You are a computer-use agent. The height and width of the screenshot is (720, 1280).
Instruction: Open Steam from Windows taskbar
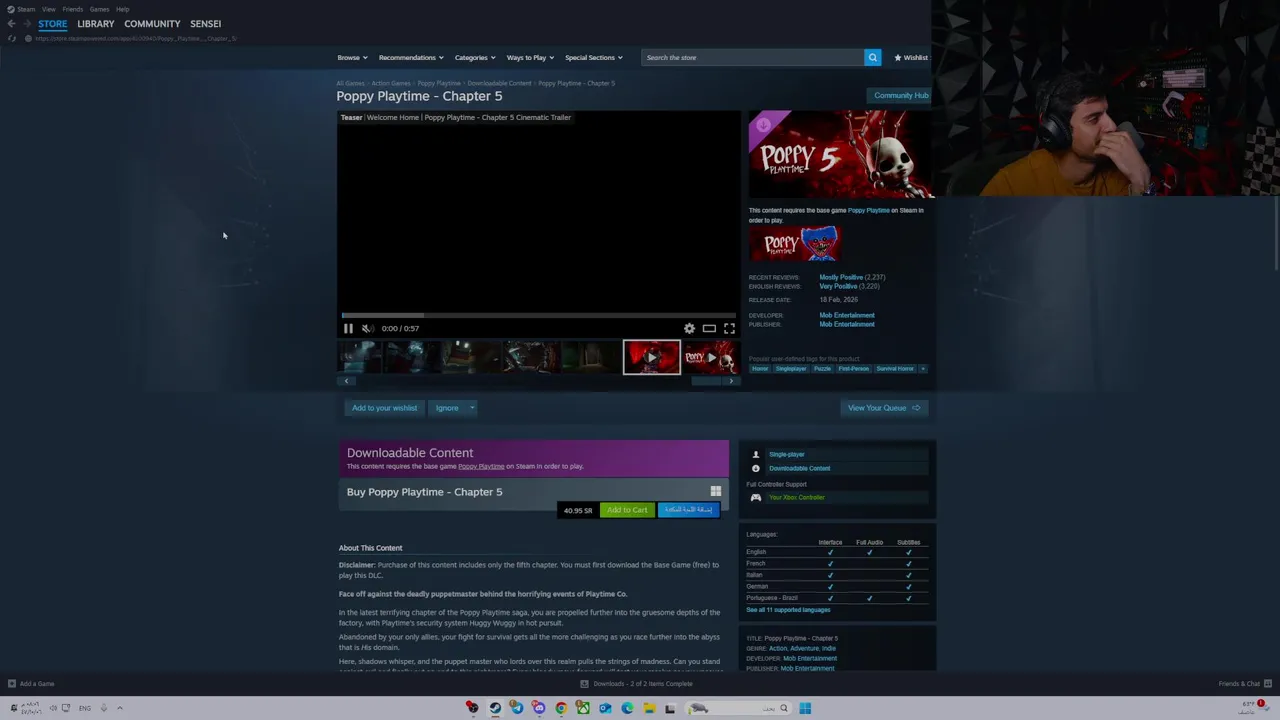[x=495, y=708]
